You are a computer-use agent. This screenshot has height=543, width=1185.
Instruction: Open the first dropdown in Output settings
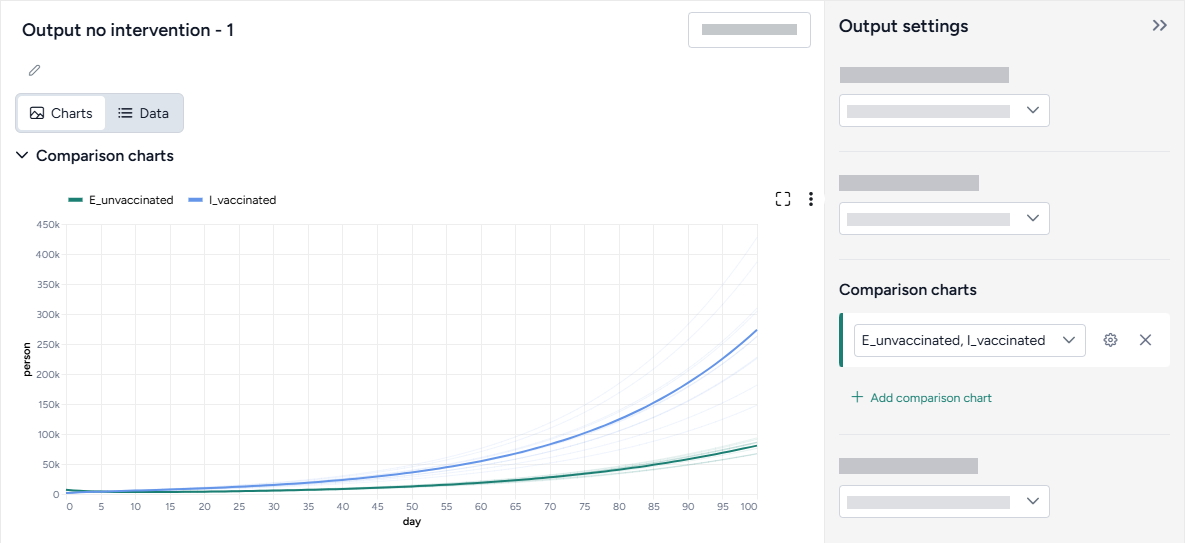point(944,111)
